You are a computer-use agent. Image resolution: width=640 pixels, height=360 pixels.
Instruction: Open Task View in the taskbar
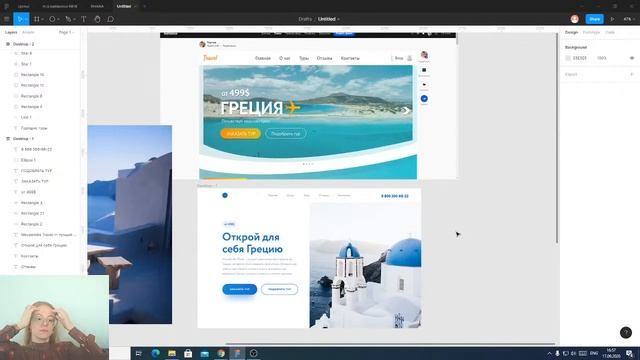click(138, 353)
